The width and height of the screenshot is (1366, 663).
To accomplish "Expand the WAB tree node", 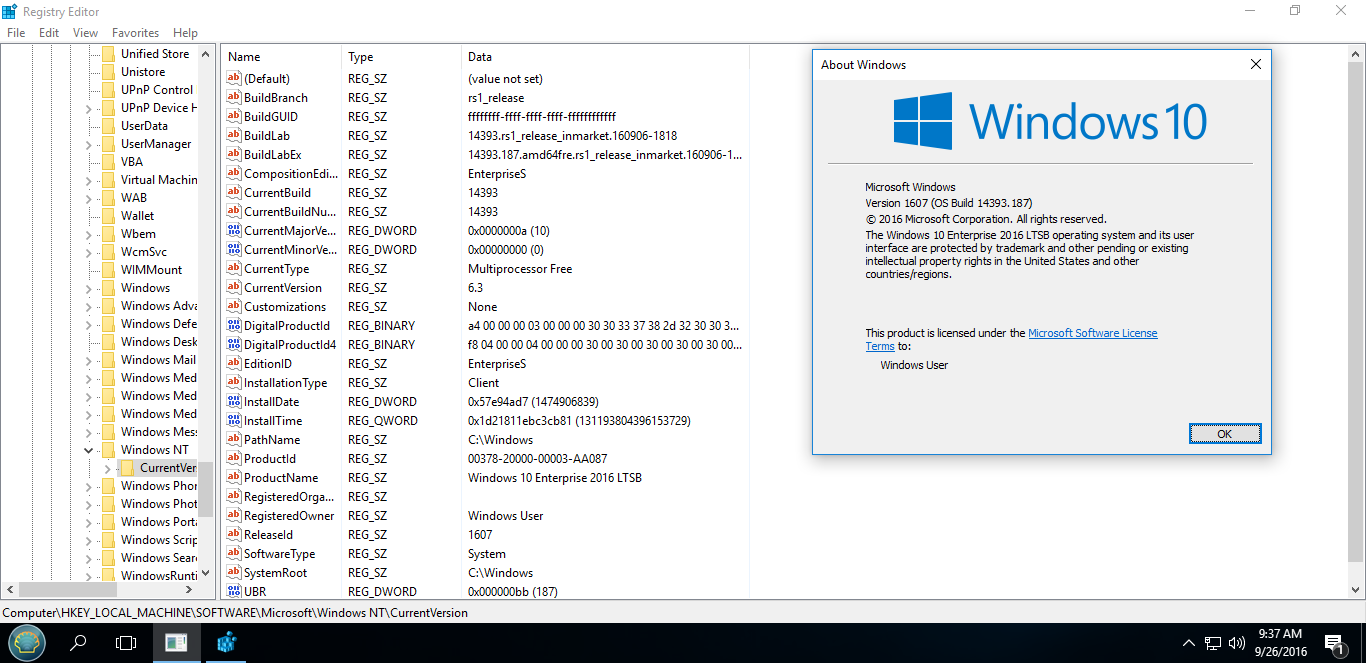I will click(88, 198).
